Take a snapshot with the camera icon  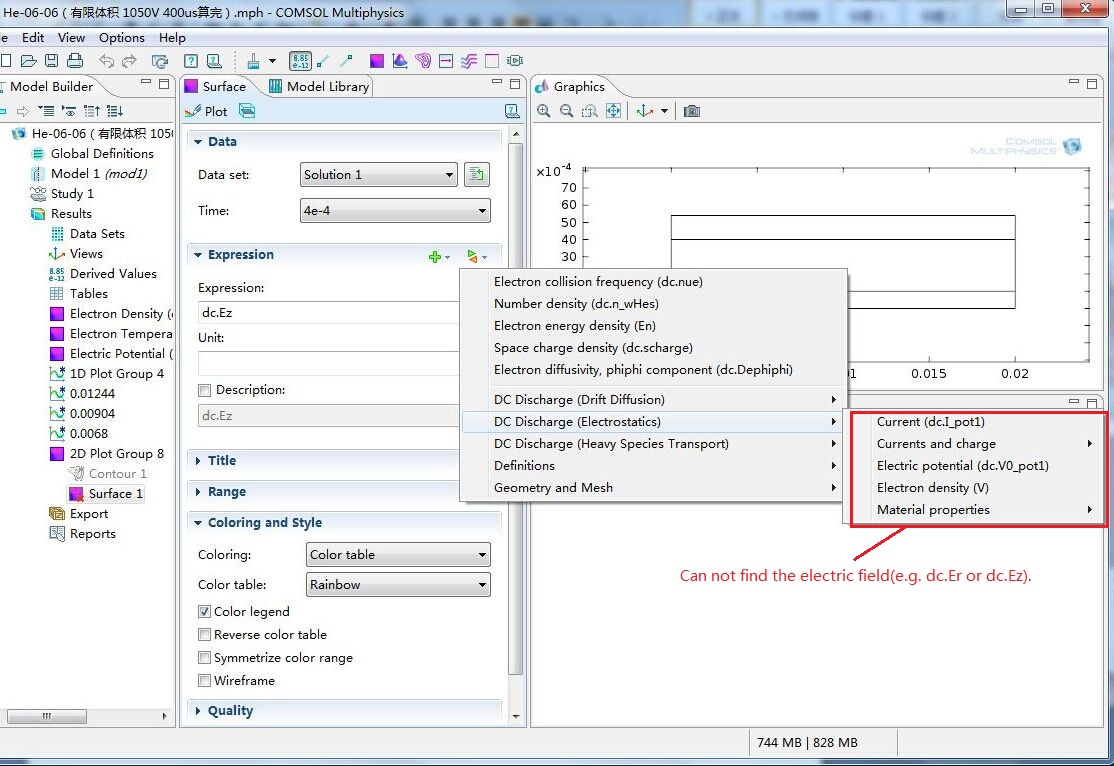tap(692, 111)
